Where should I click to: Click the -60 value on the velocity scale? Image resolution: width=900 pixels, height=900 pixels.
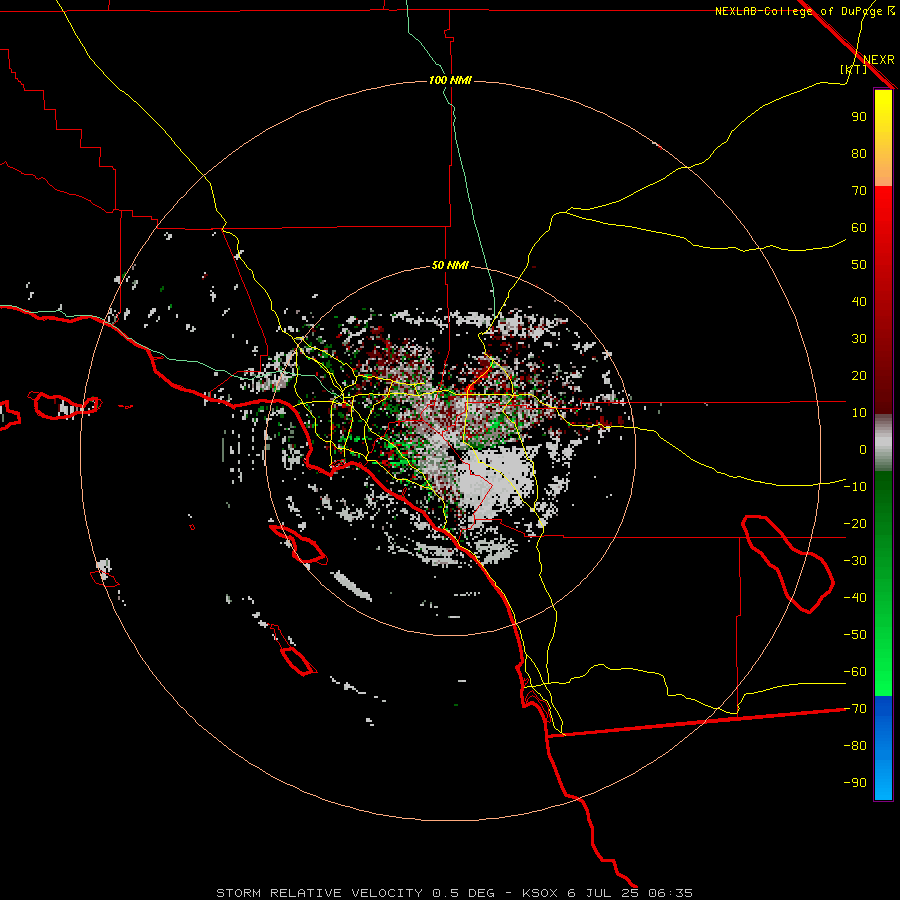click(x=855, y=672)
